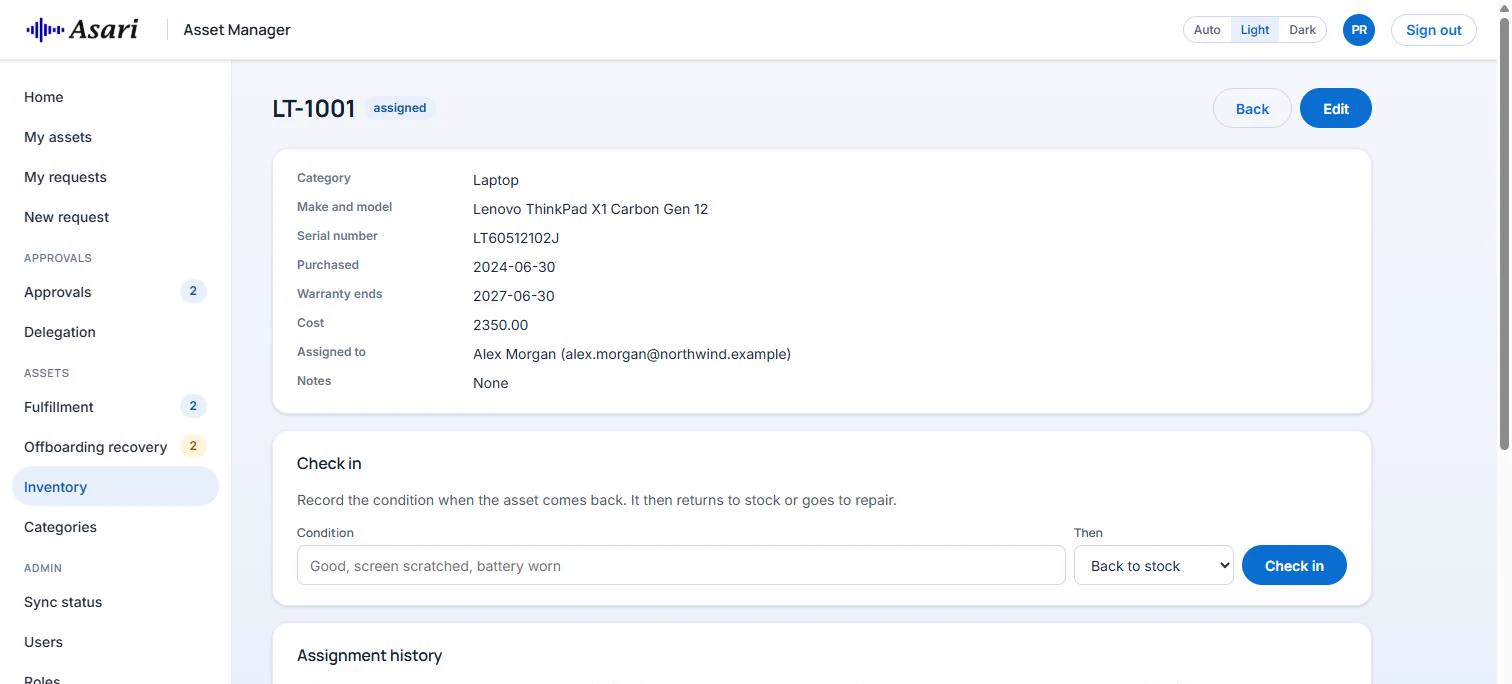This screenshot has height=684, width=1512.
Task: Select serial number LT60512102J
Action: pyautogui.click(x=516, y=238)
